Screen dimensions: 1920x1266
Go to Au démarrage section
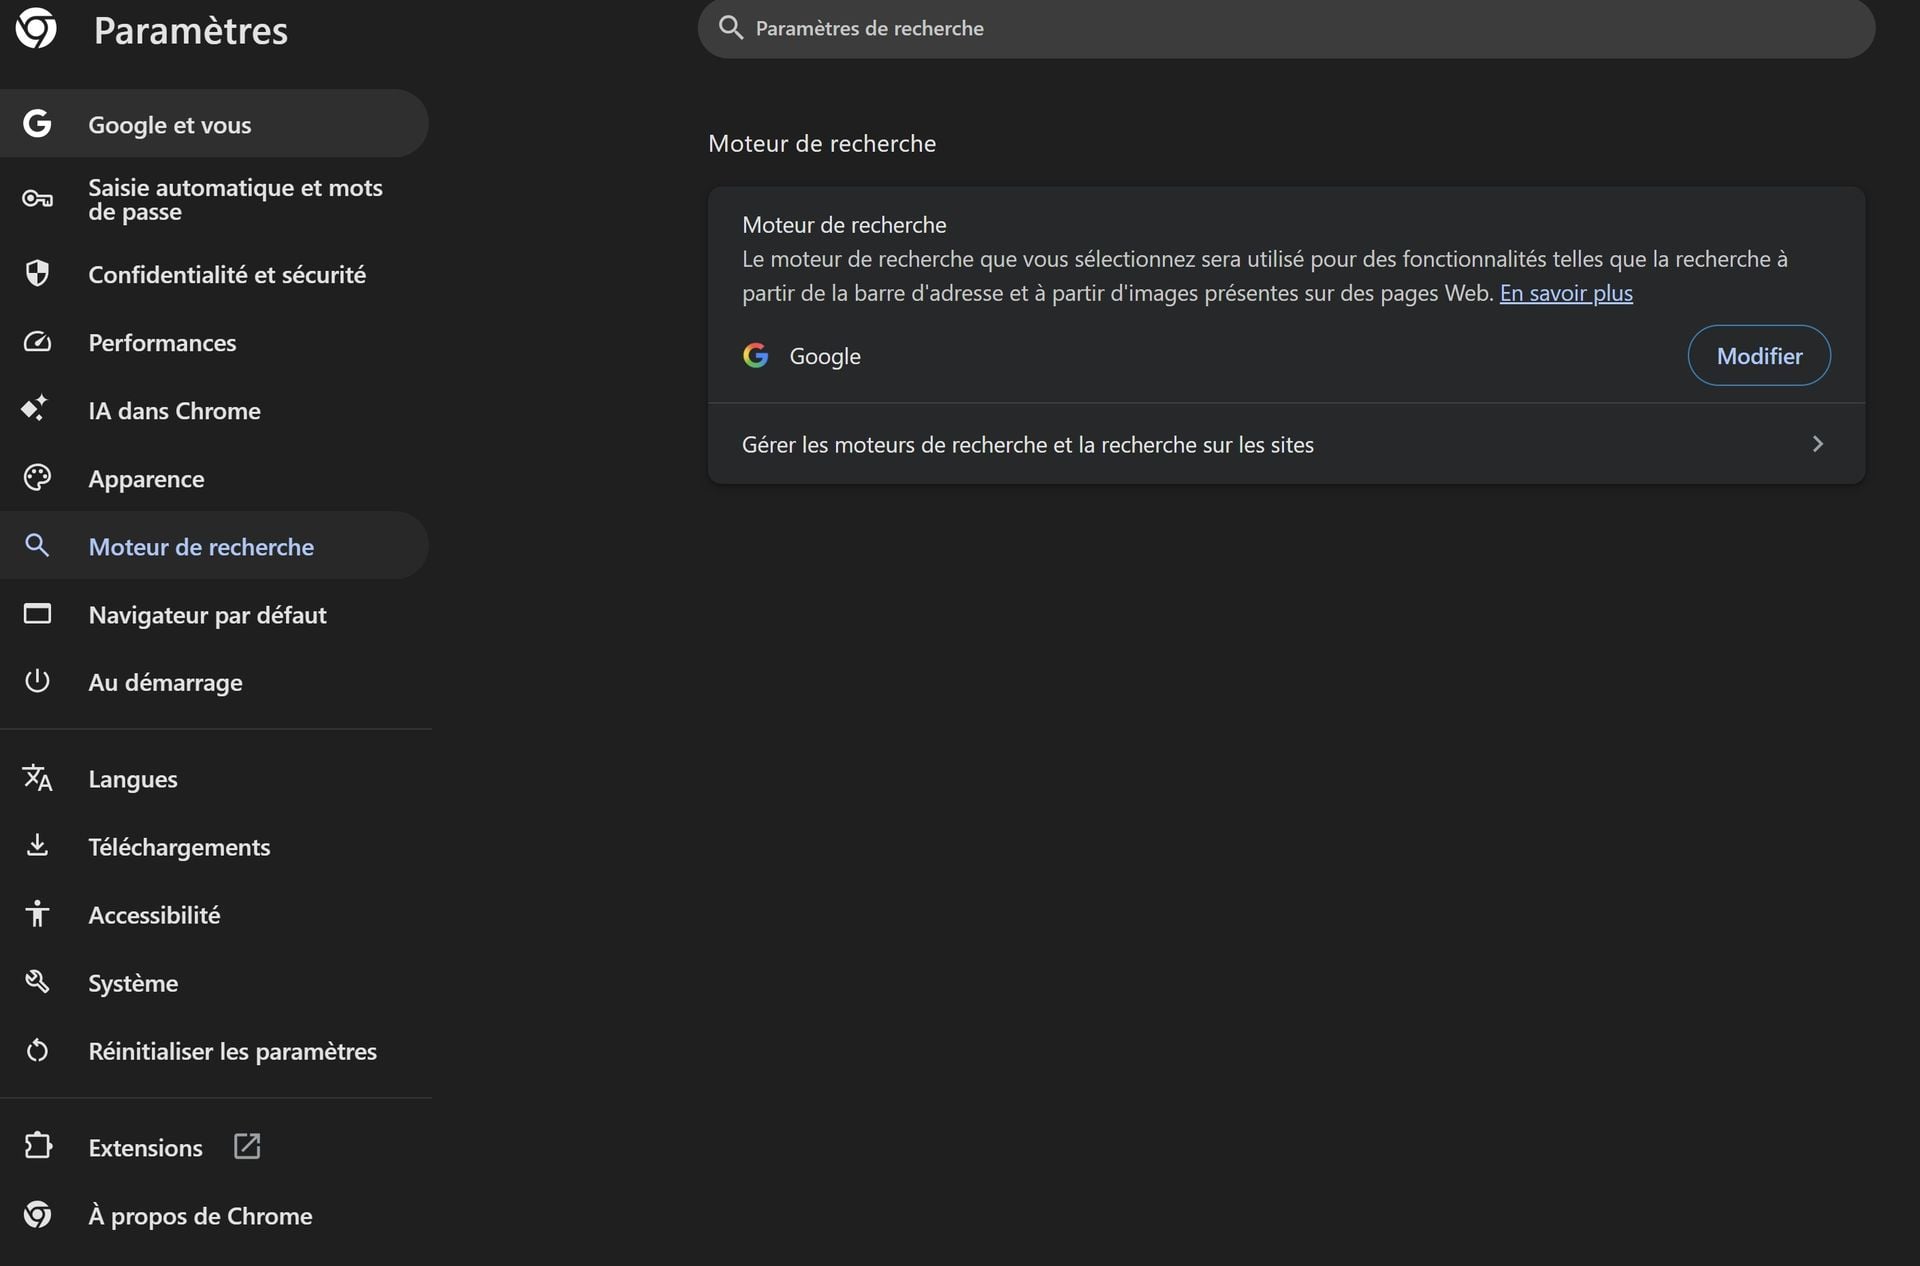214,682
